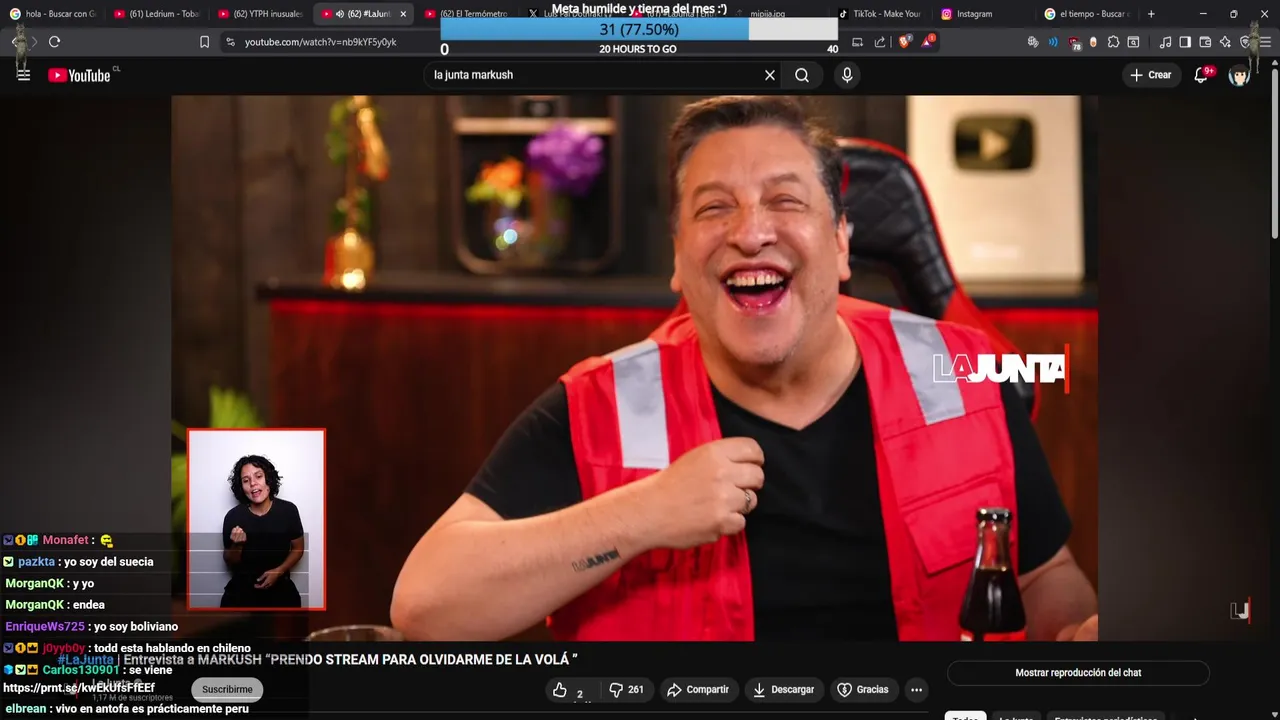Open the three-dot more actions menu

(x=916, y=690)
